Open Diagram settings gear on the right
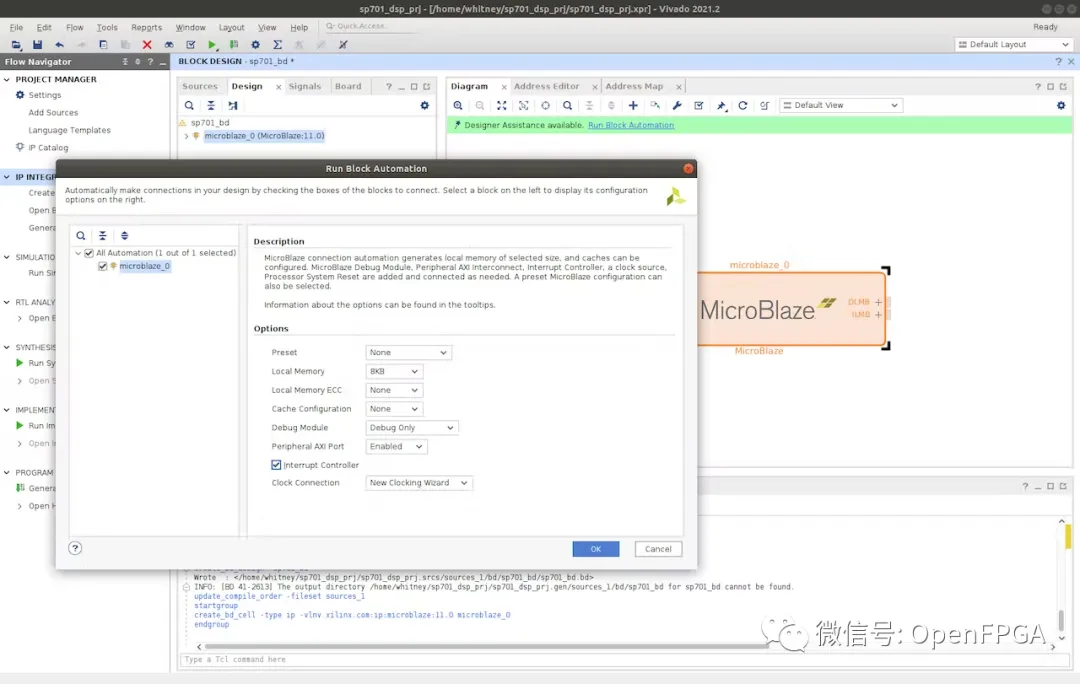 1061,105
